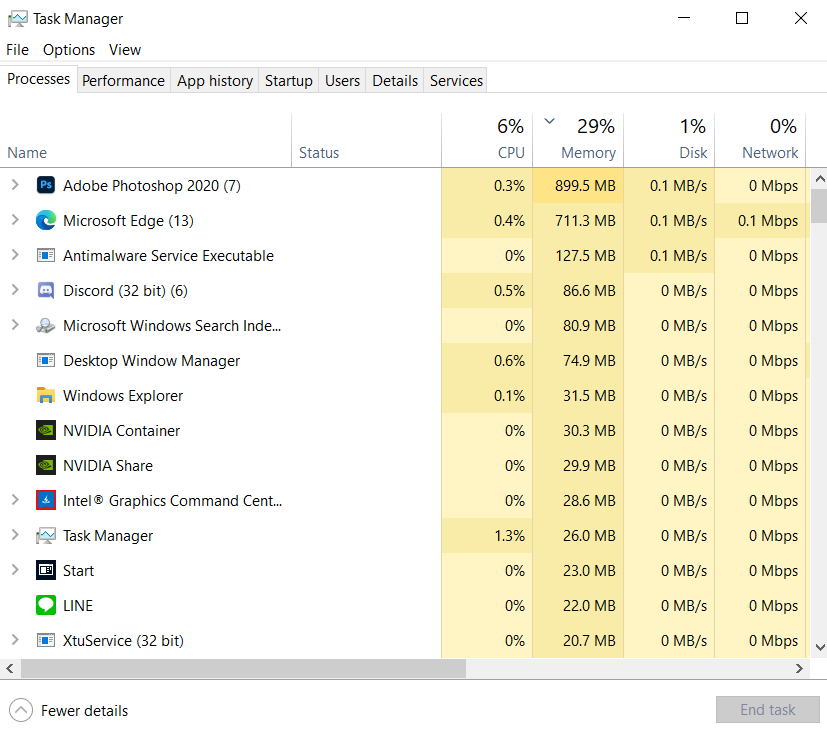This screenshot has width=827, height=738.
Task: Click Task Manager's 1.3% CPU value
Action: [x=509, y=536]
